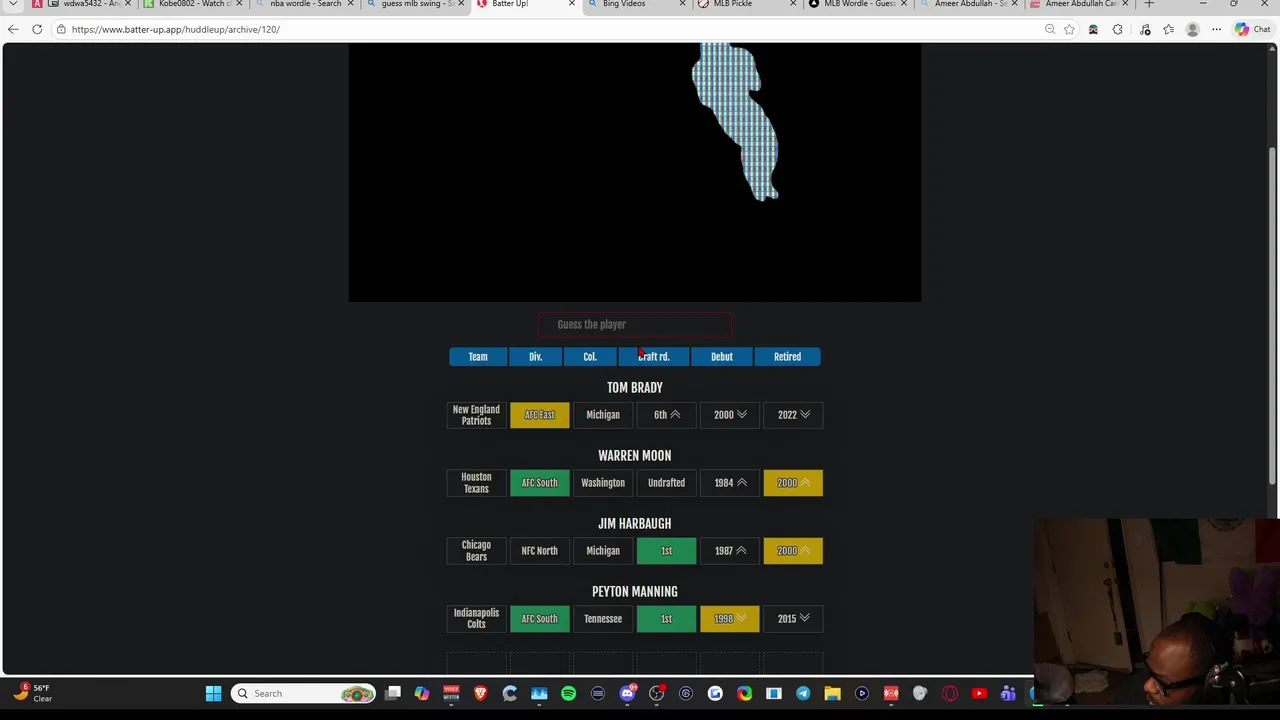Image resolution: width=1280 pixels, height=720 pixels.
Task: Open Task View from the taskbar
Action: click(x=393, y=694)
